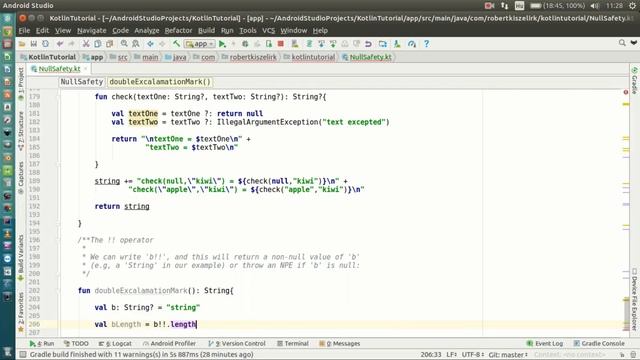Click the Attach debugger to process icon

tap(269, 44)
